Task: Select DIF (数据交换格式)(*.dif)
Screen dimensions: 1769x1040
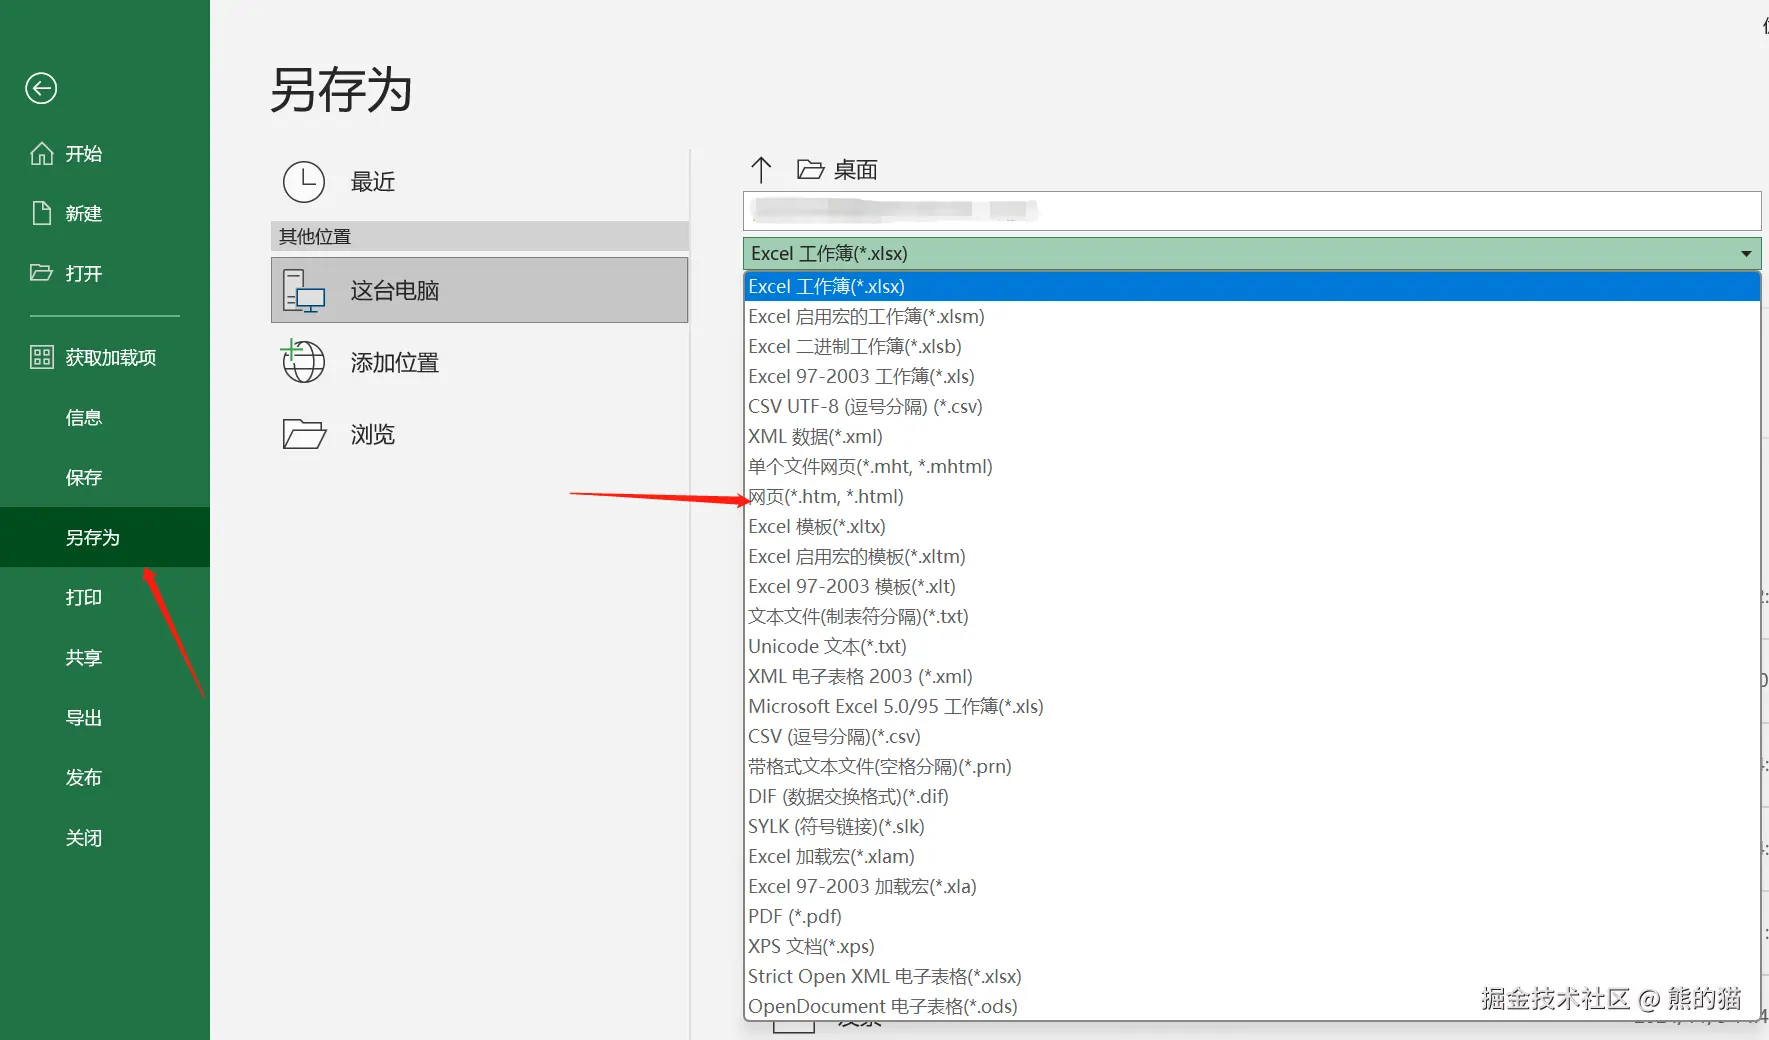Action: point(1252,796)
